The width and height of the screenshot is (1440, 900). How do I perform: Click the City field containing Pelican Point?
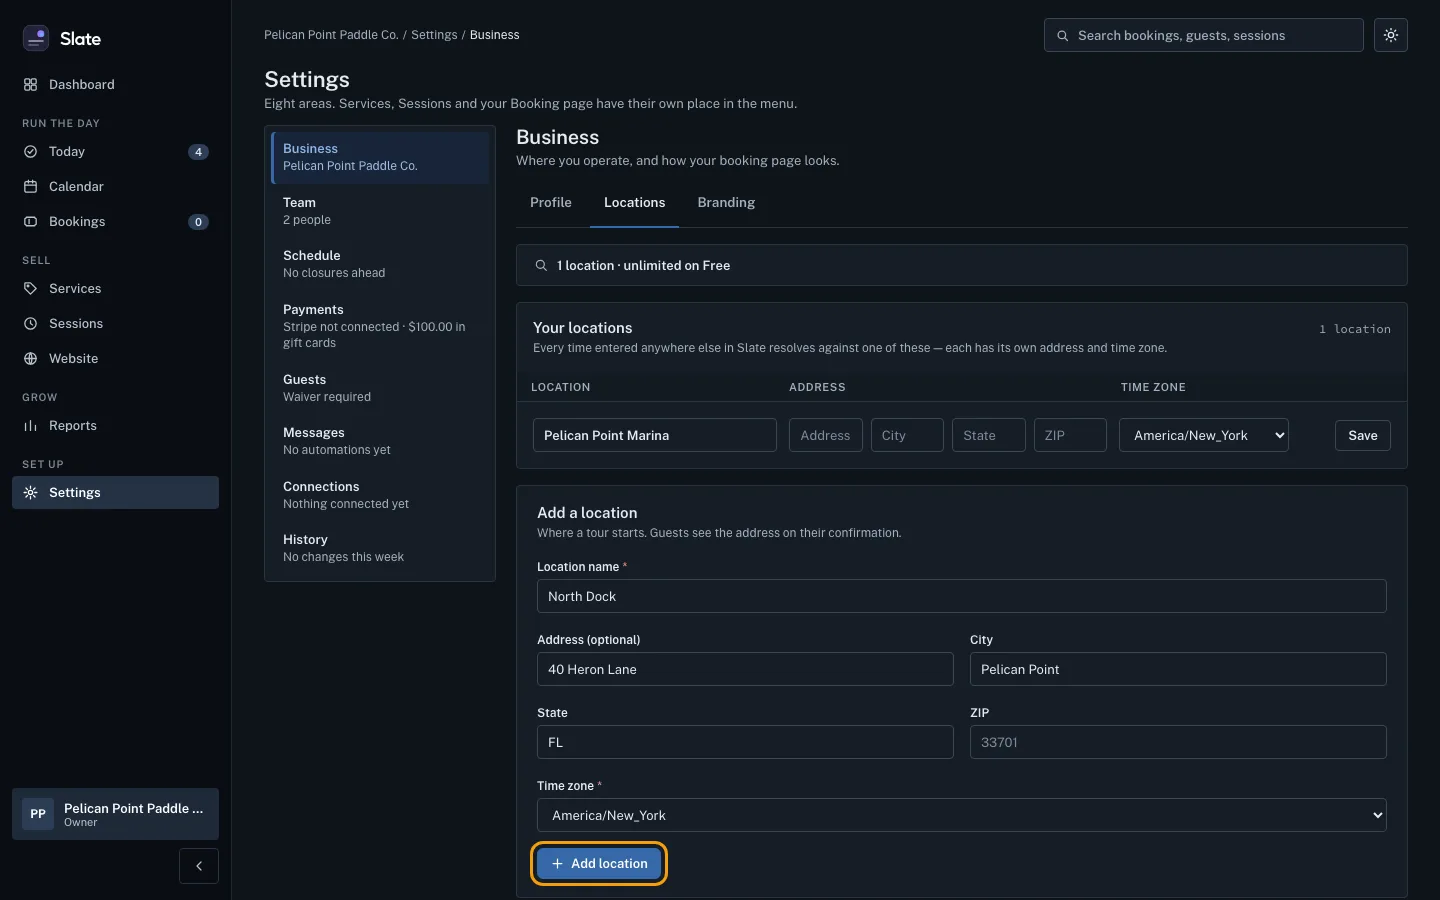point(1178,669)
